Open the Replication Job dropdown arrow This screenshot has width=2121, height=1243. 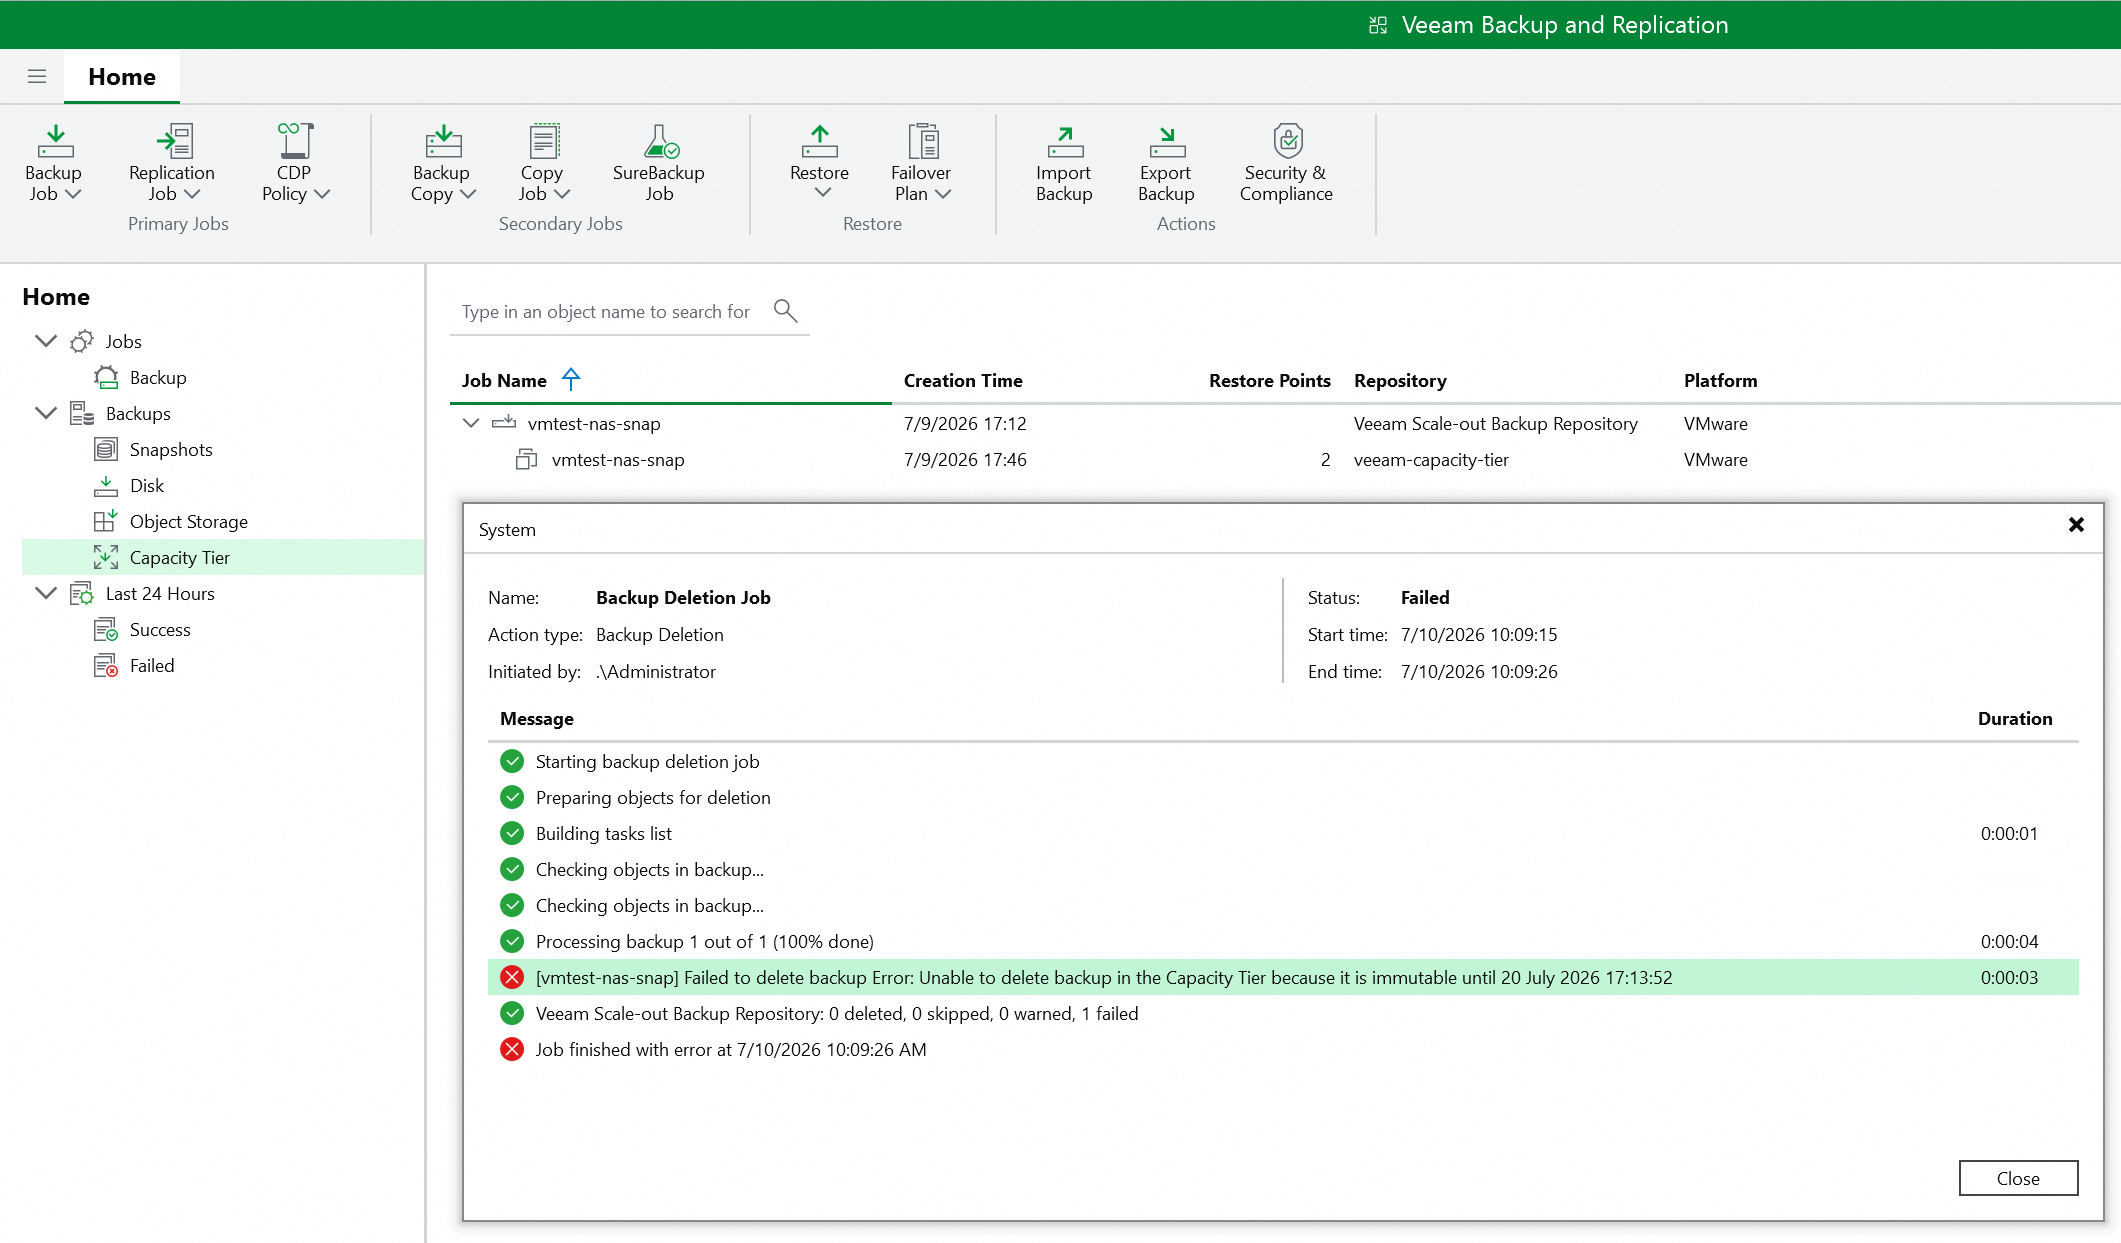[x=193, y=194]
